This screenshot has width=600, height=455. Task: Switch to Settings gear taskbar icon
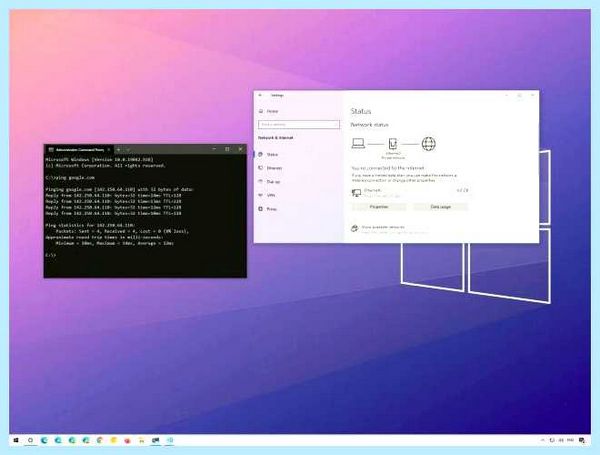pos(170,440)
